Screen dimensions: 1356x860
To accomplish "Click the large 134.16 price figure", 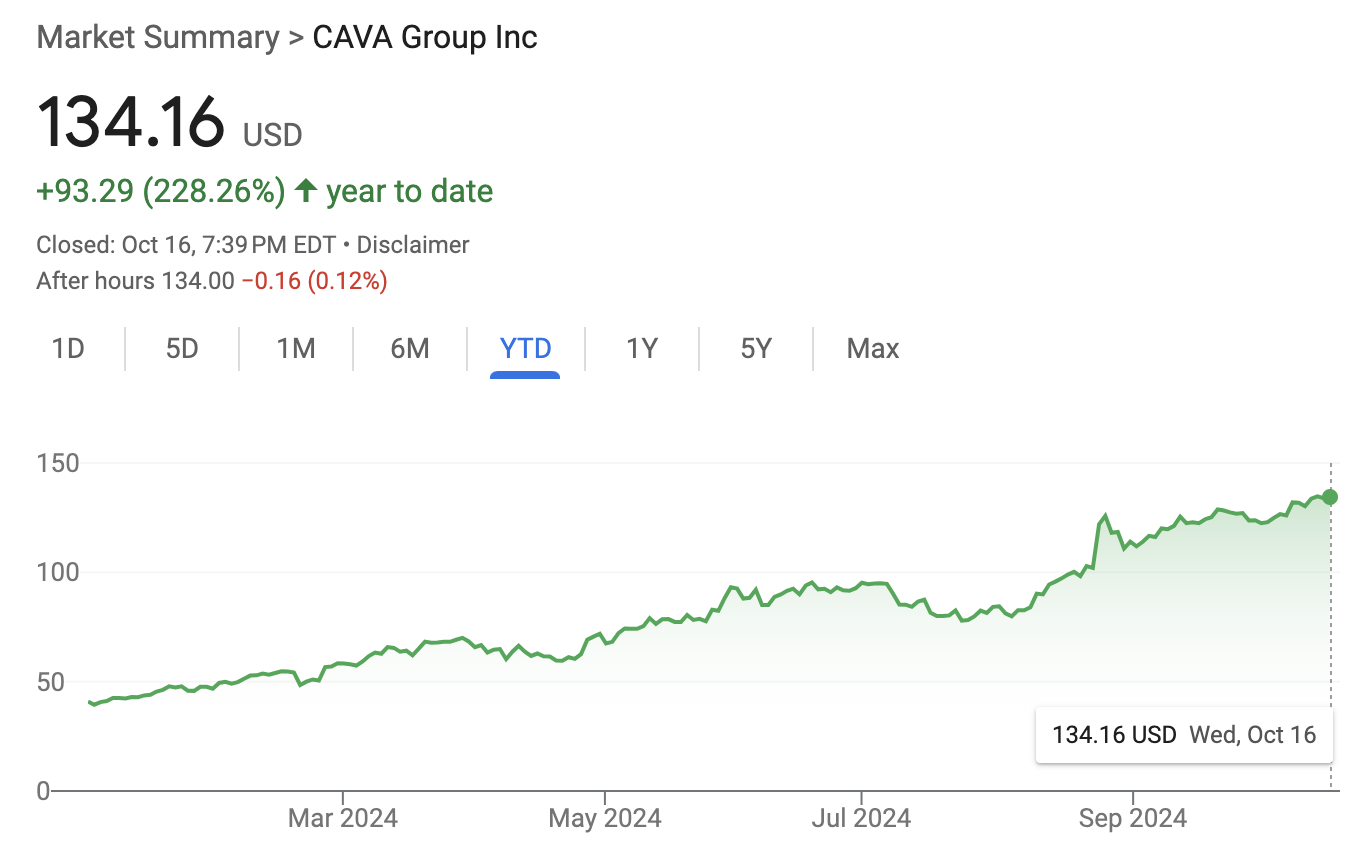I will point(131,123).
